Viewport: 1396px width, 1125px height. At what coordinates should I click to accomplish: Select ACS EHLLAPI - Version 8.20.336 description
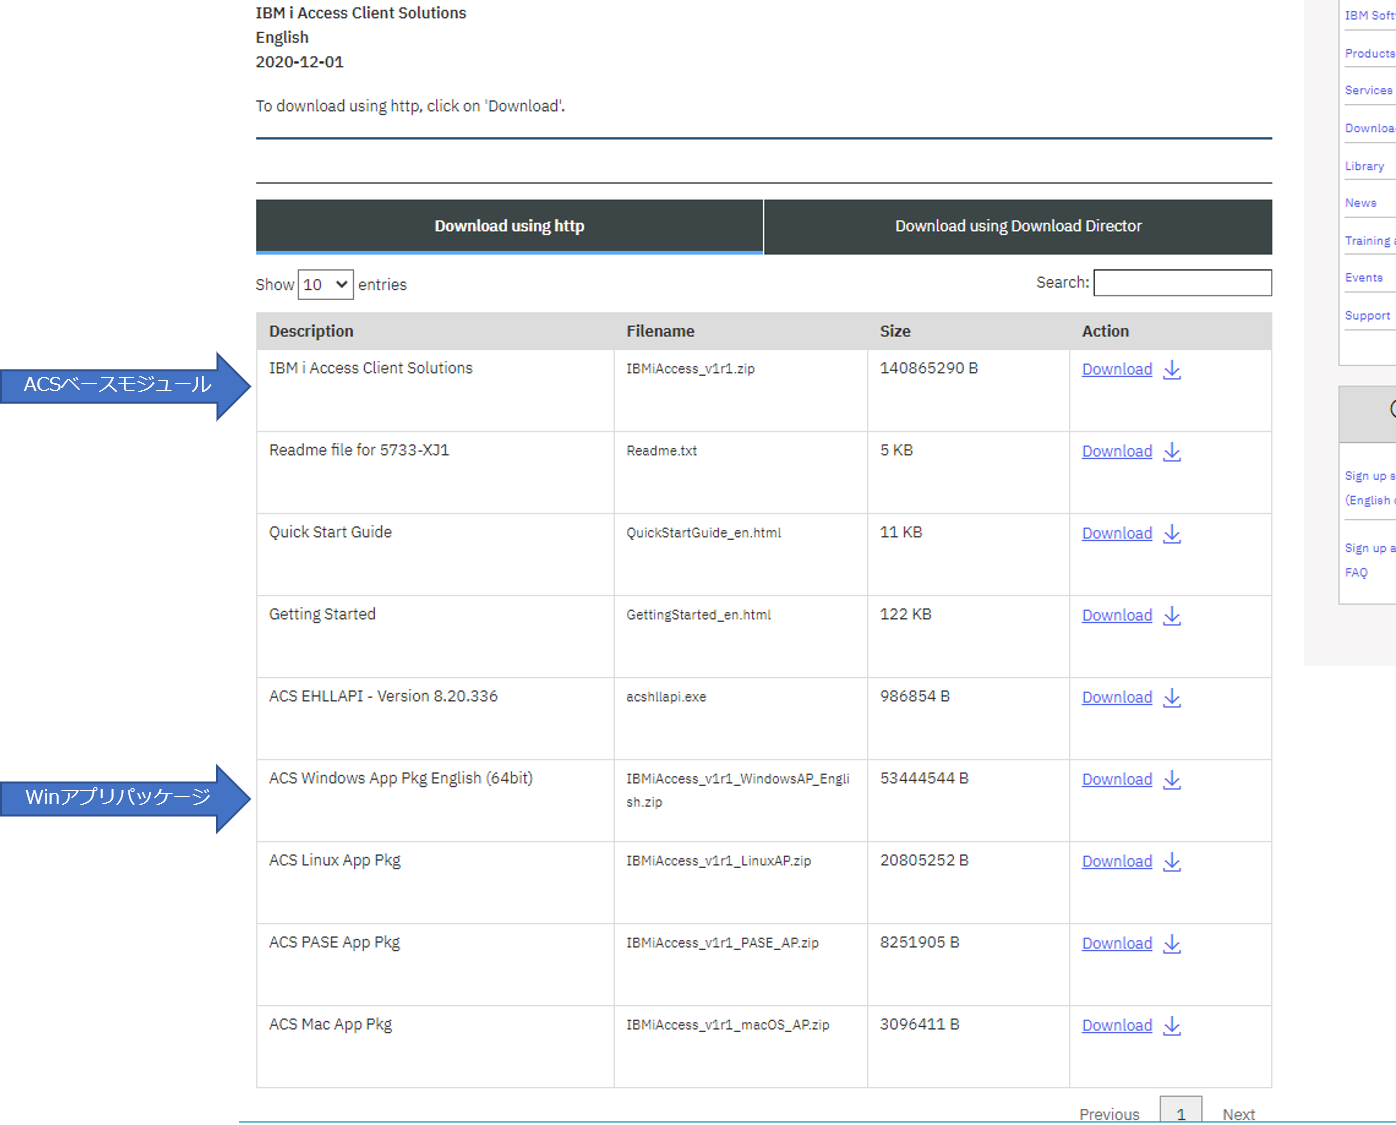pos(383,696)
